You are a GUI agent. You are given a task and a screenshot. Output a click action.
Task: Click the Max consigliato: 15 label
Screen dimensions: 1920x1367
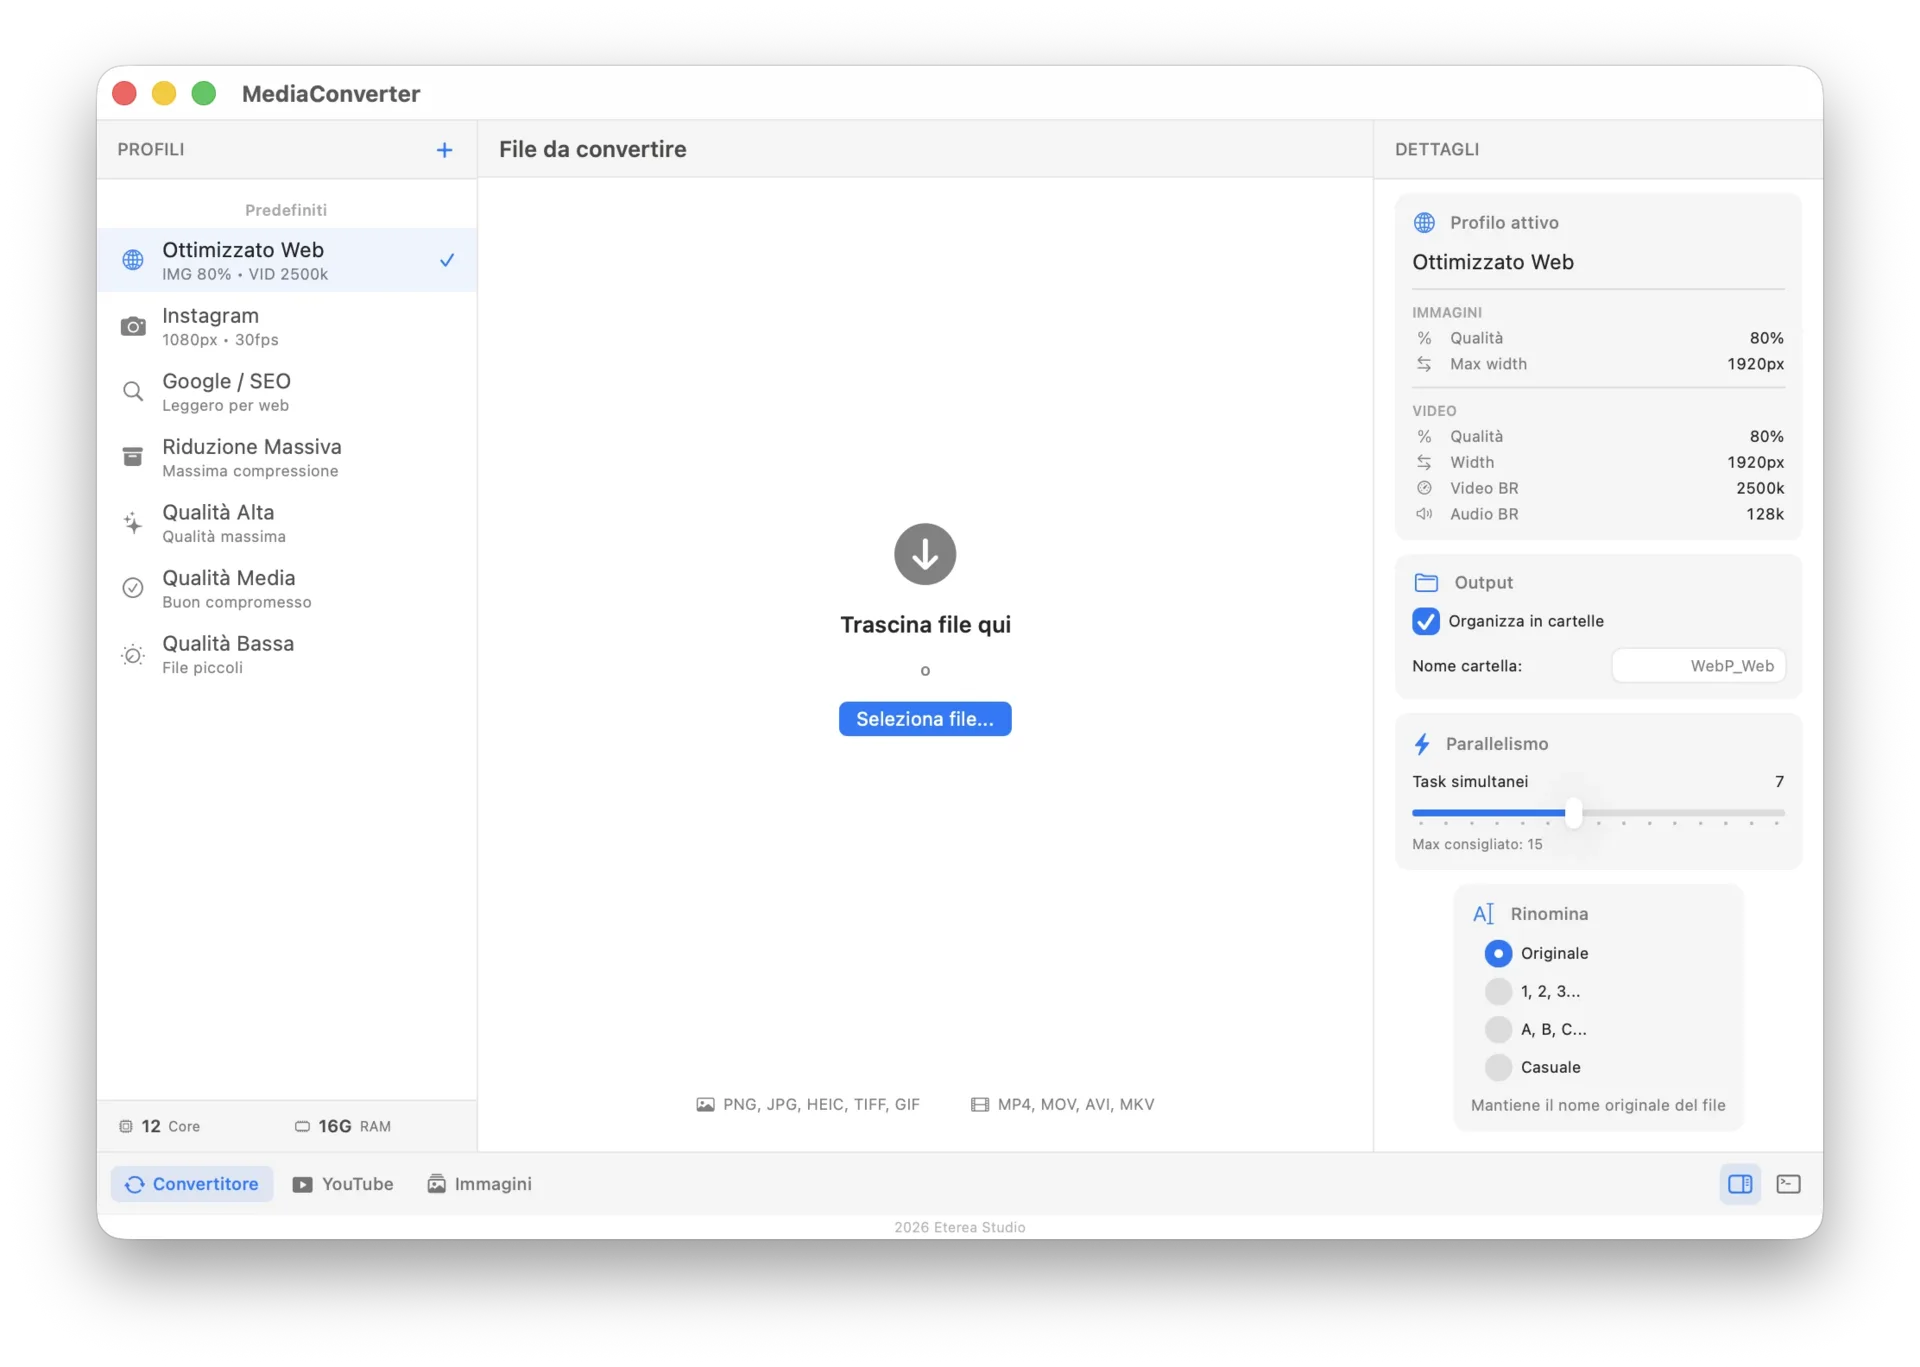click(1477, 844)
